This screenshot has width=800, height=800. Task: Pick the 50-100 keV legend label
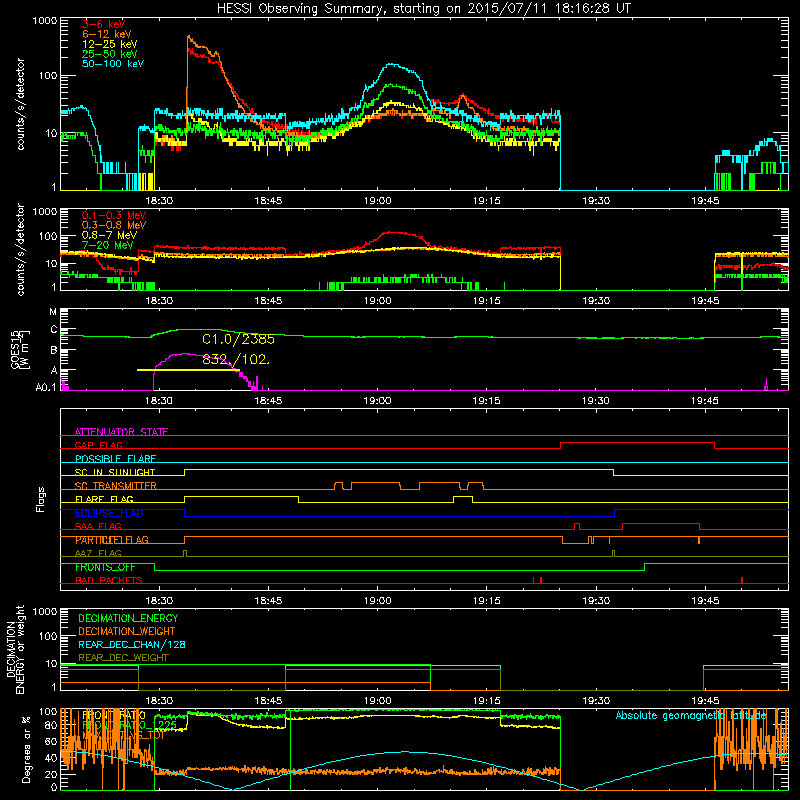(x=113, y=63)
